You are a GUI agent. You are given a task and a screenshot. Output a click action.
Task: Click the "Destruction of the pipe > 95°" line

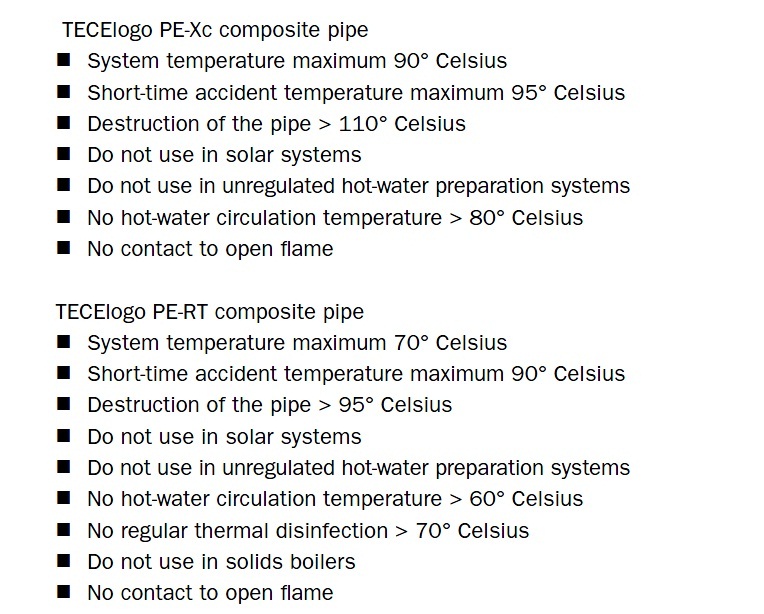point(269,405)
